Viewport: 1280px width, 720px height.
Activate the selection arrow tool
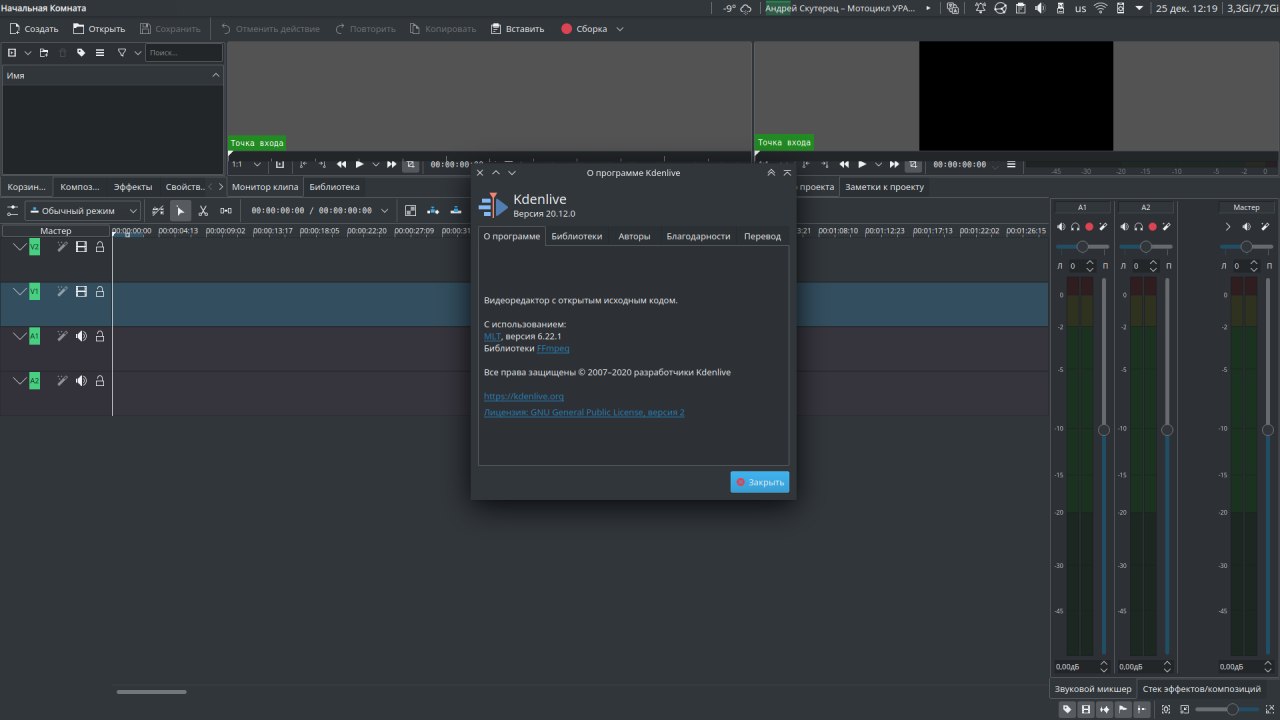coord(180,210)
